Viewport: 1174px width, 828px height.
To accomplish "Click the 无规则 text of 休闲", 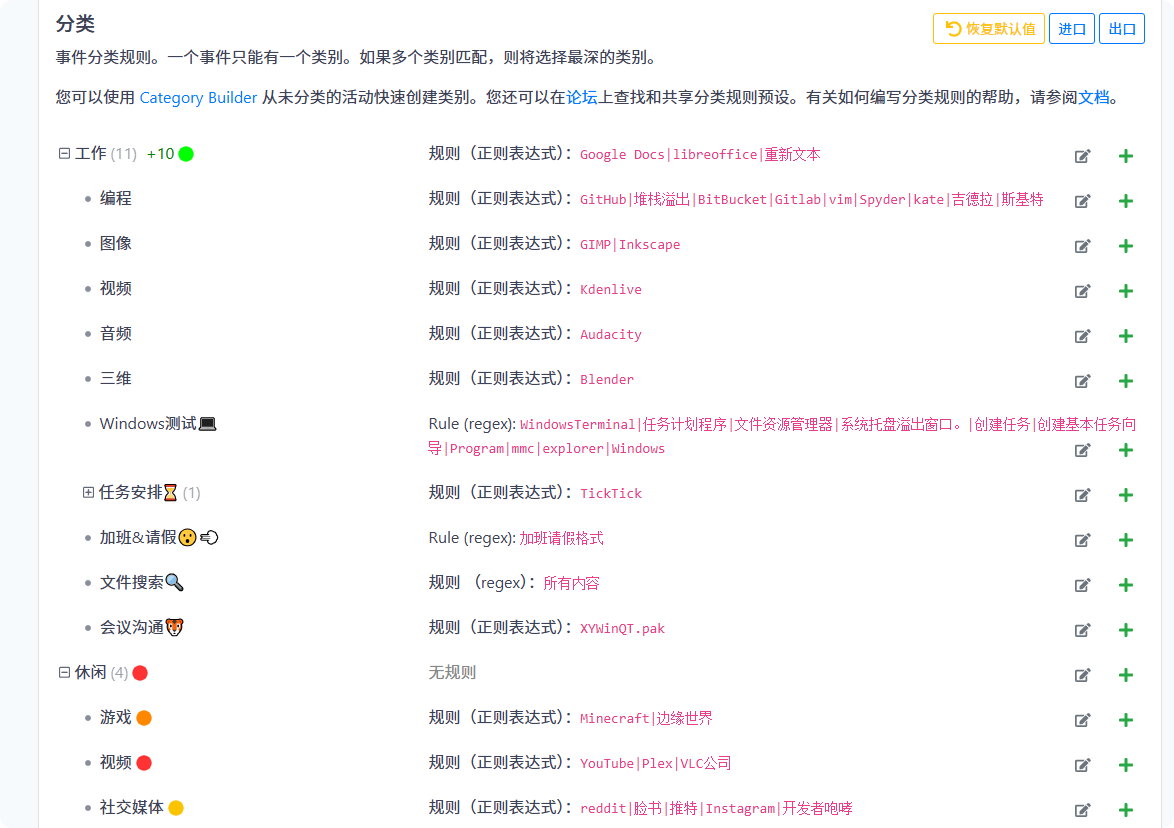I will [x=451, y=672].
